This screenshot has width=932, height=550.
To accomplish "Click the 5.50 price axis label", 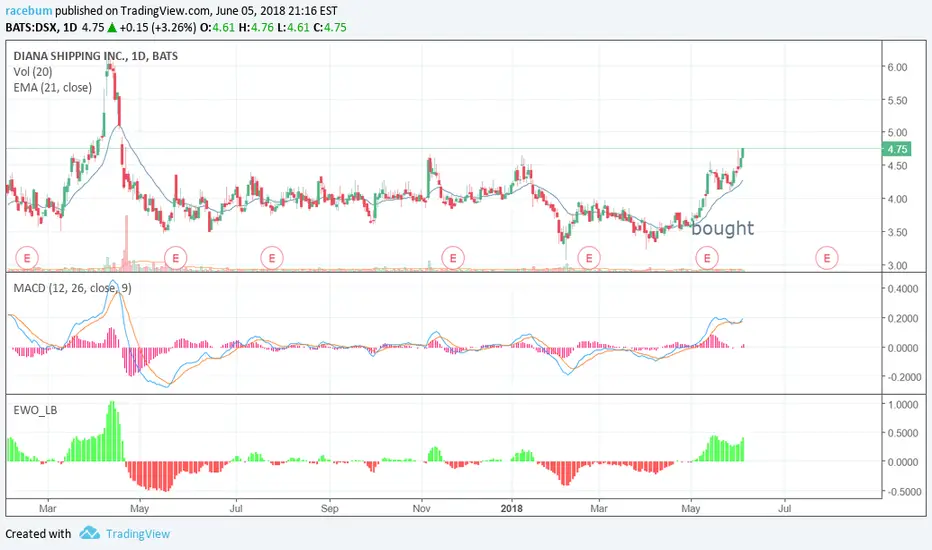I will click(x=898, y=100).
